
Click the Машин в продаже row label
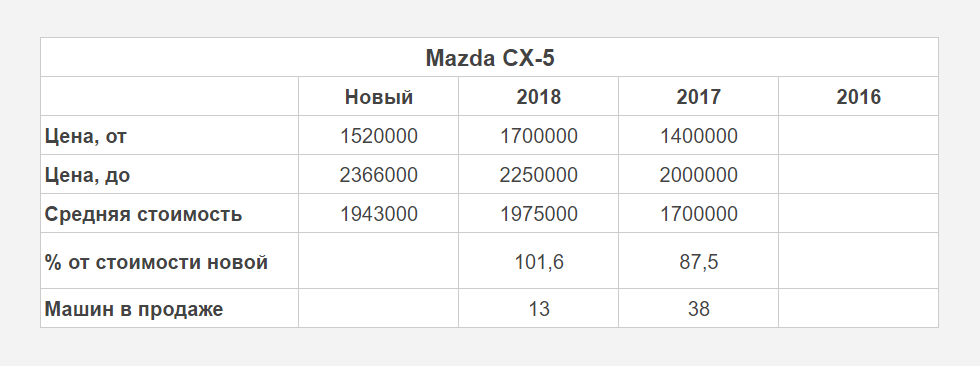[134, 309]
